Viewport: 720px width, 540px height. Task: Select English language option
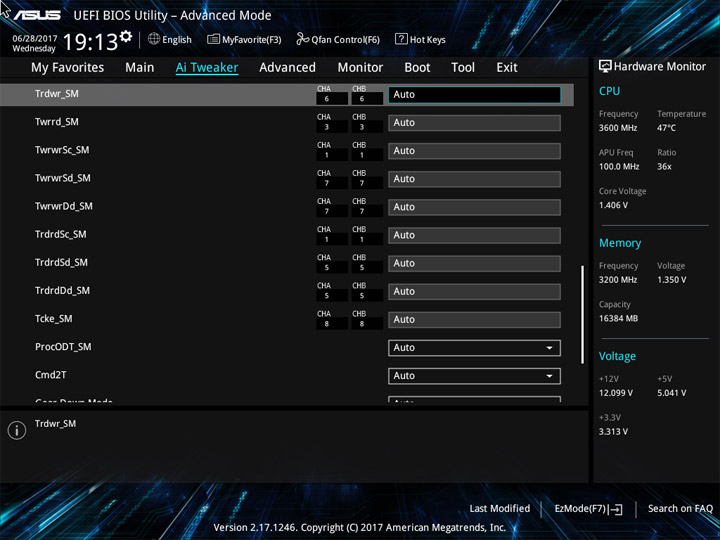(177, 40)
